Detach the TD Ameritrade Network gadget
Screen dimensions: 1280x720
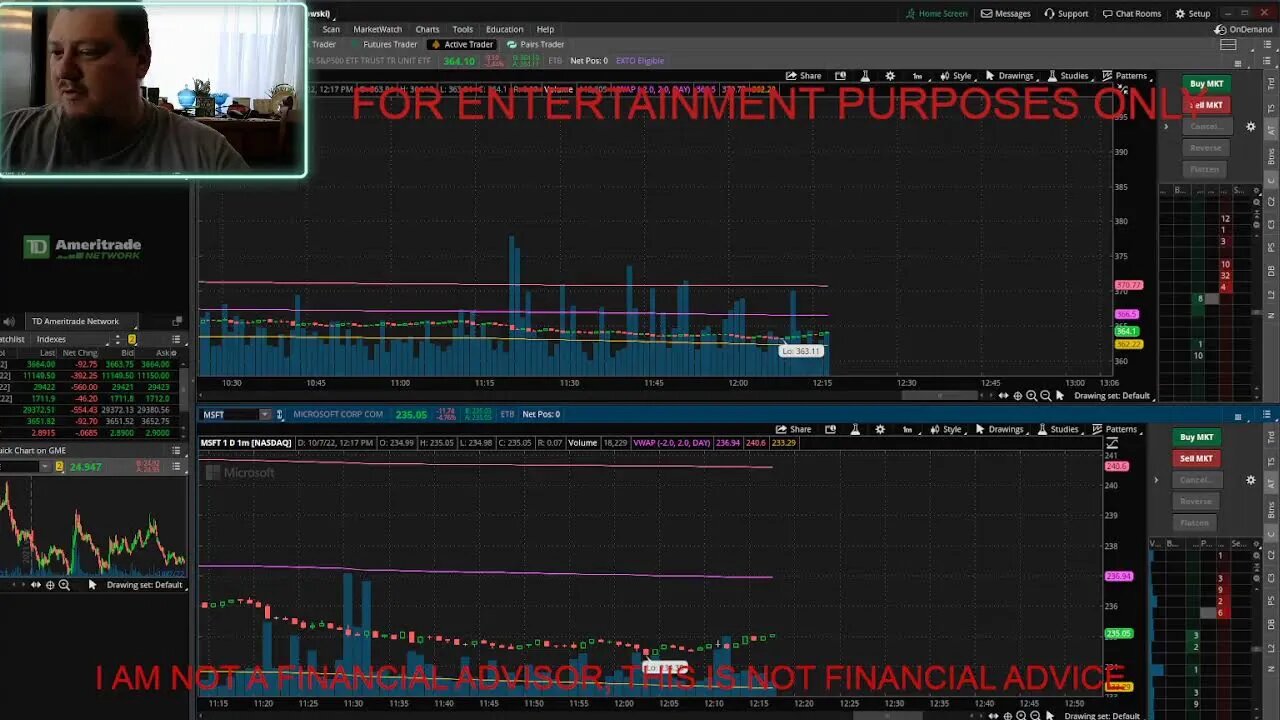[177, 321]
